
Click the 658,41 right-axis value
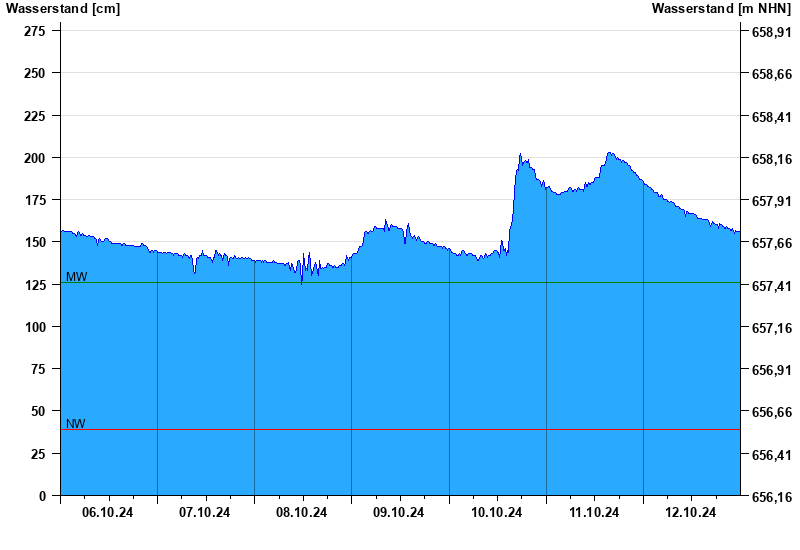pos(772,117)
